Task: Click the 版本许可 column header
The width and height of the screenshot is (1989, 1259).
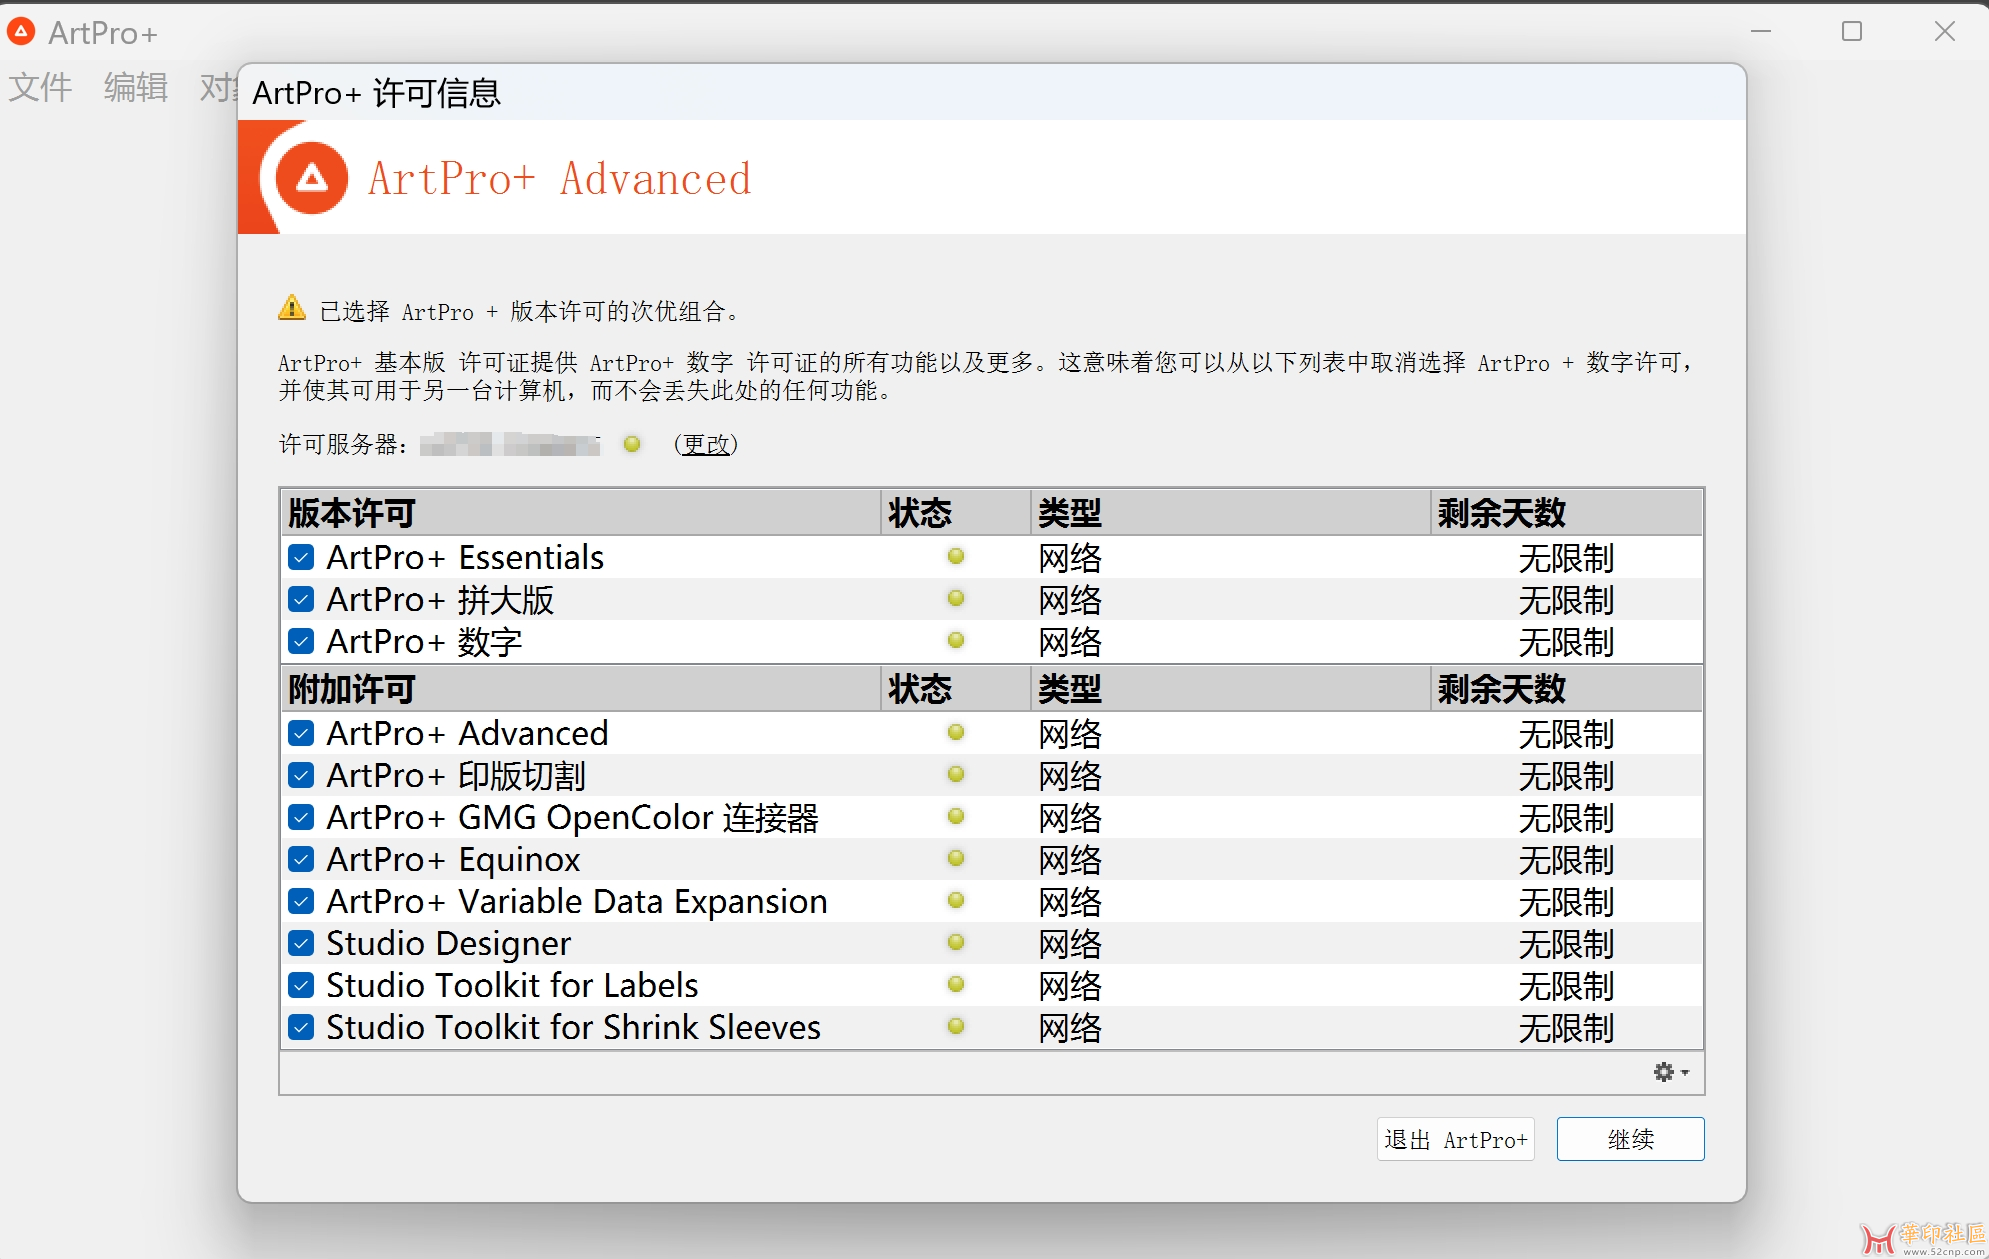Action: click(x=581, y=513)
